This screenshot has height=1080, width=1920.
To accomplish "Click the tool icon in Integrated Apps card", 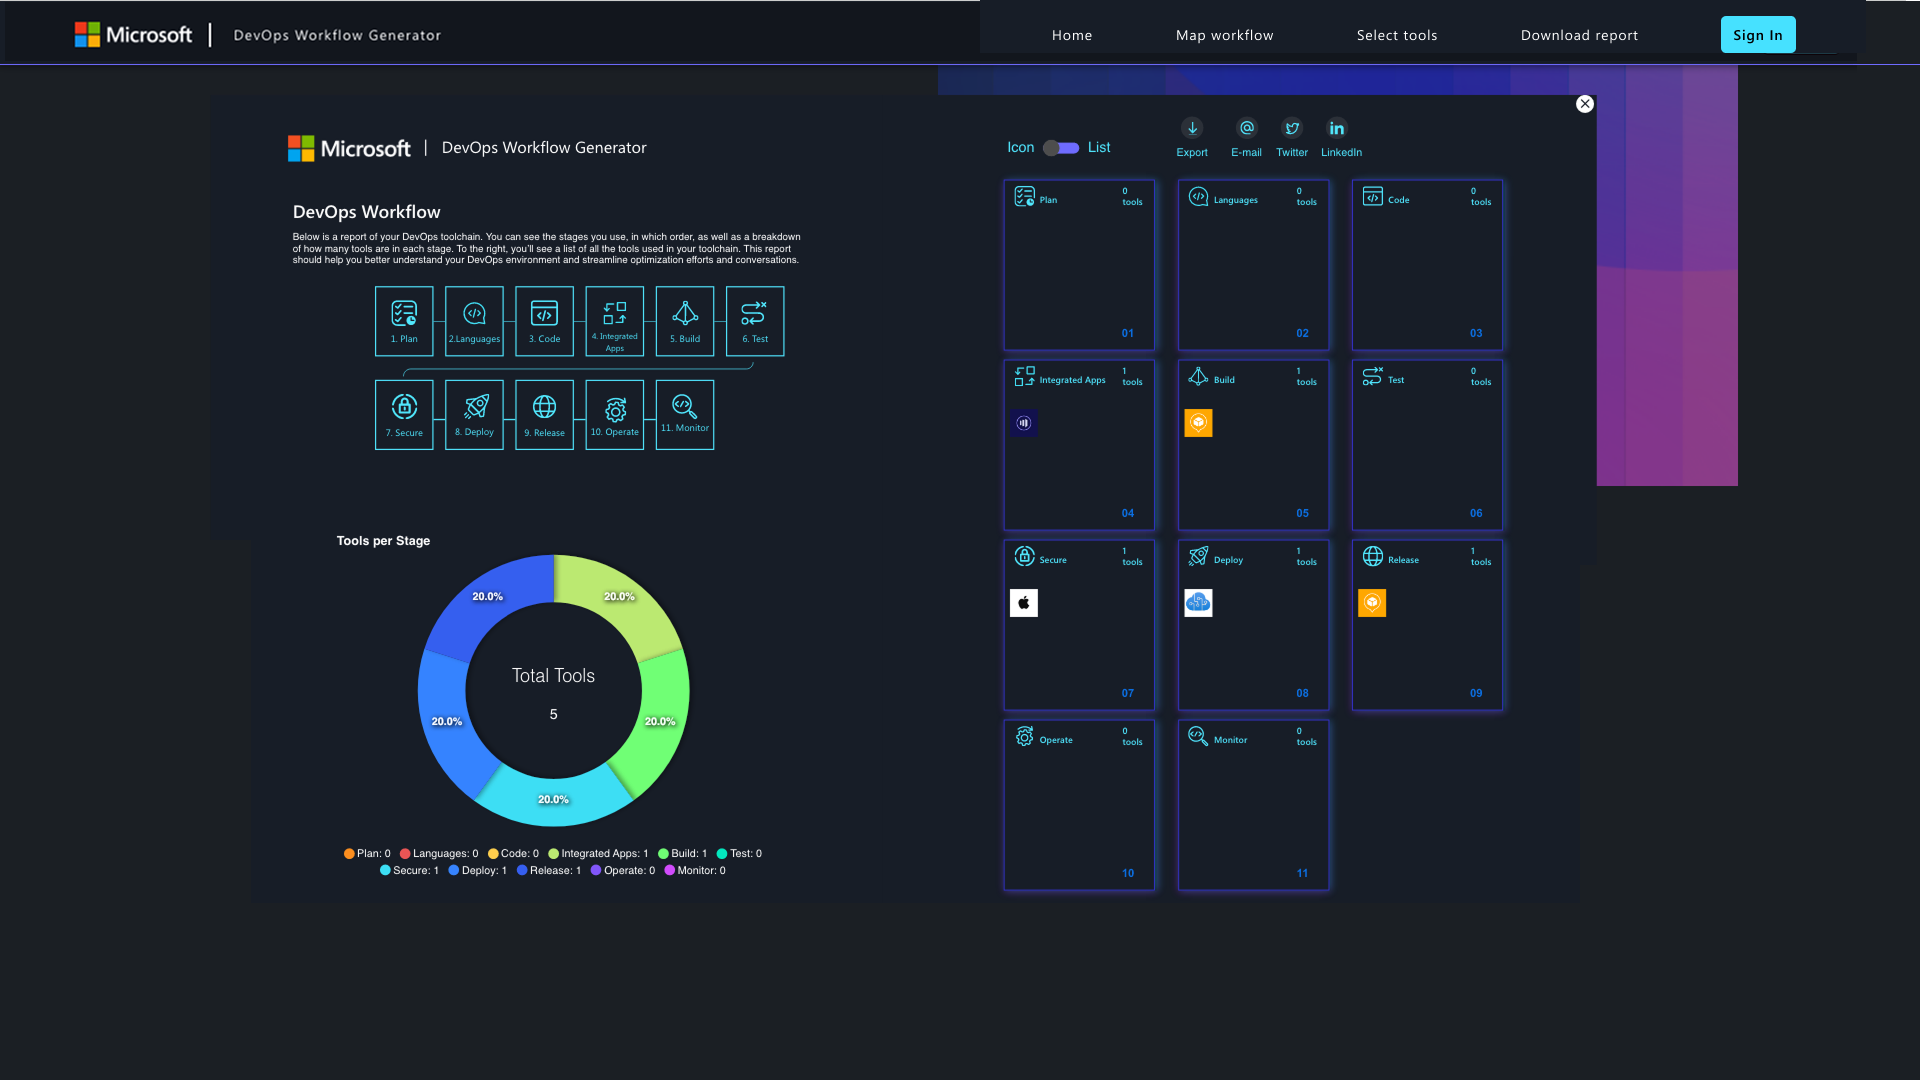I will [x=1024, y=423].
